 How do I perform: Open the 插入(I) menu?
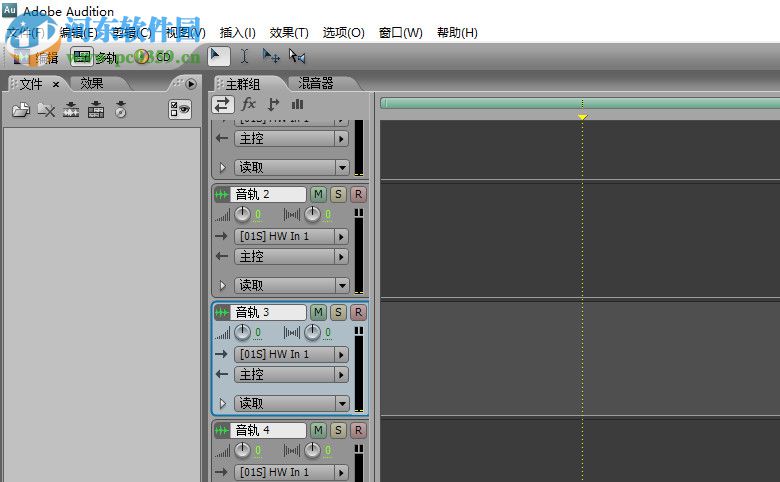tap(238, 33)
